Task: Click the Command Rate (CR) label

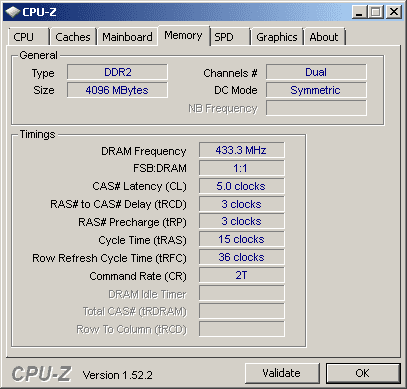Action: click(x=138, y=276)
